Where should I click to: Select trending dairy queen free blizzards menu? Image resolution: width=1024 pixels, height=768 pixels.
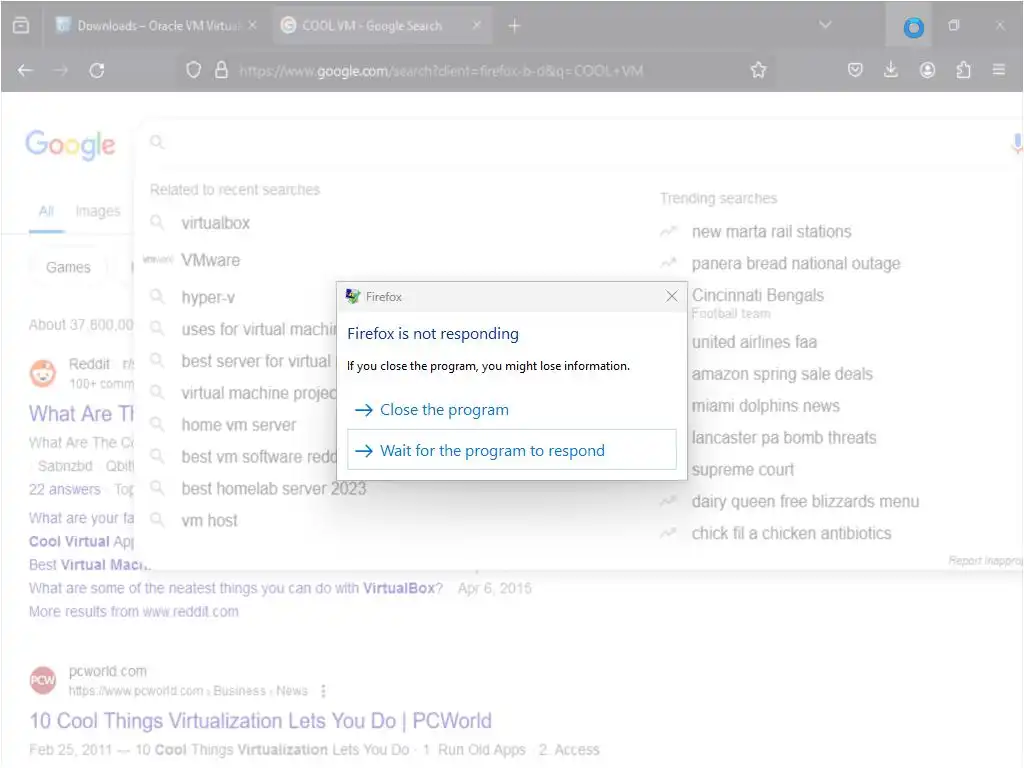point(805,502)
